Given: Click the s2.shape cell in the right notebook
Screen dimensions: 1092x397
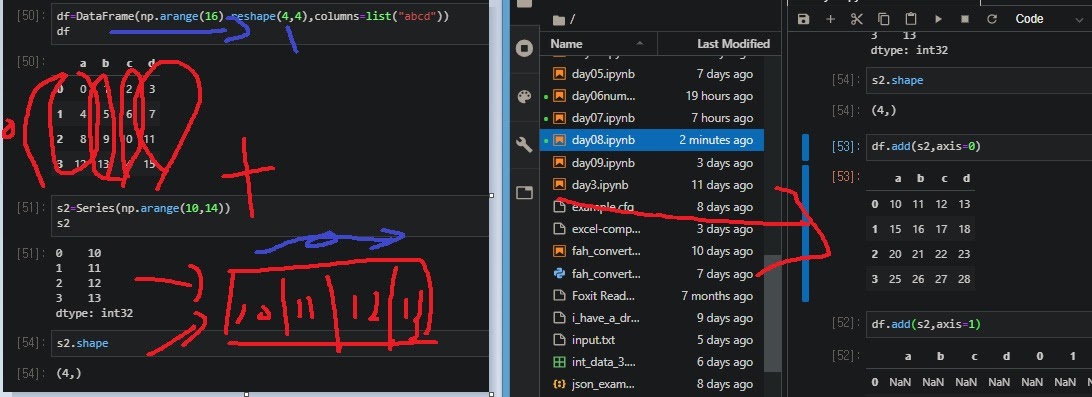Looking at the screenshot, I should pos(978,81).
